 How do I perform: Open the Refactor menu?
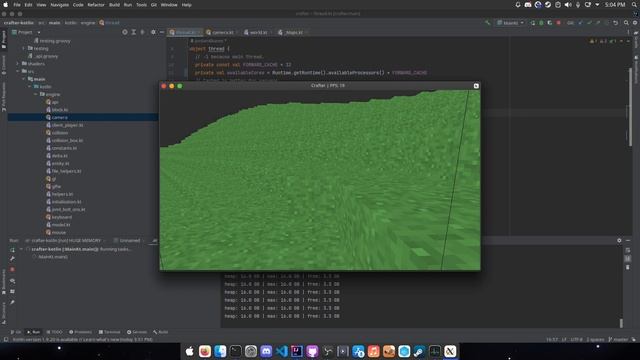coord(96,5)
